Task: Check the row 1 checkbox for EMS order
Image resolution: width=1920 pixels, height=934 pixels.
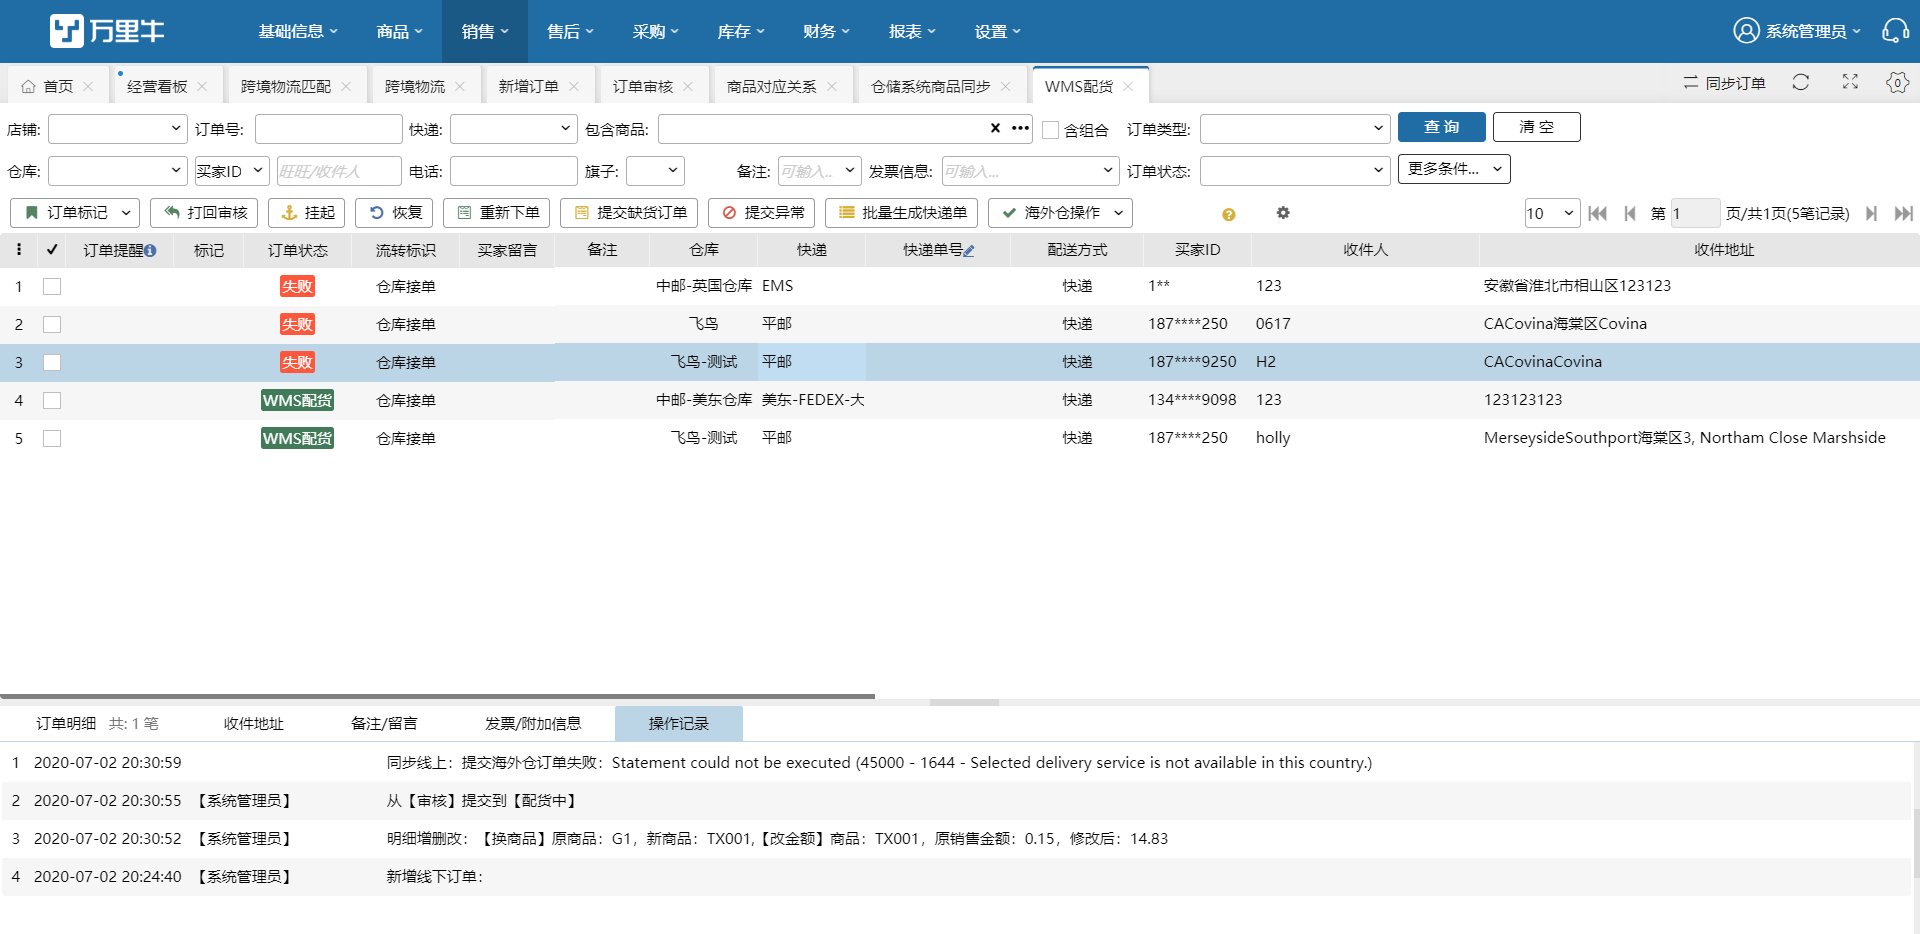Action: (52, 287)
